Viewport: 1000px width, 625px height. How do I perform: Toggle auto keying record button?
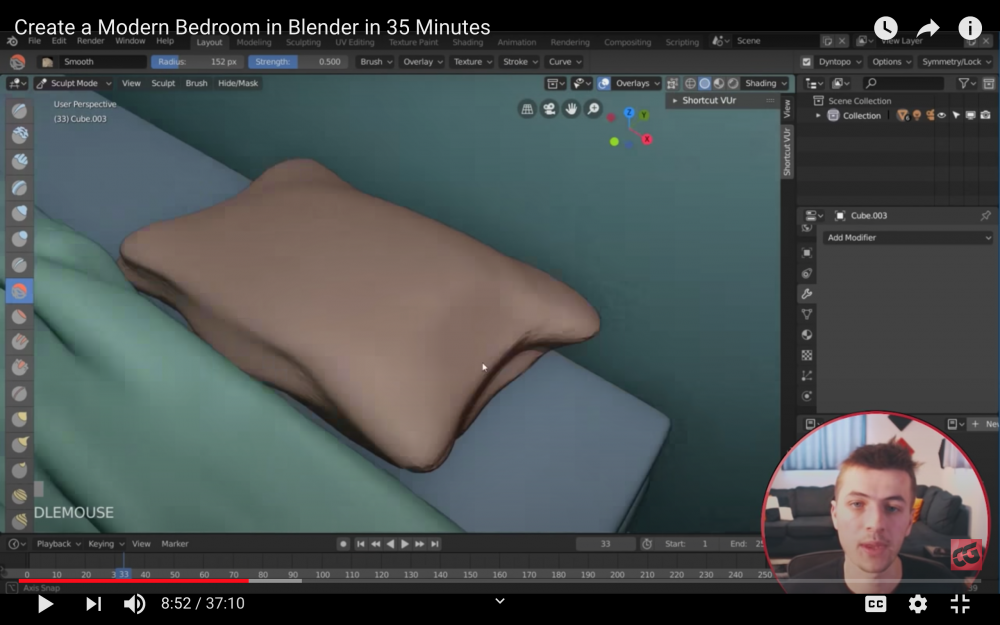(x=343, y=544)
